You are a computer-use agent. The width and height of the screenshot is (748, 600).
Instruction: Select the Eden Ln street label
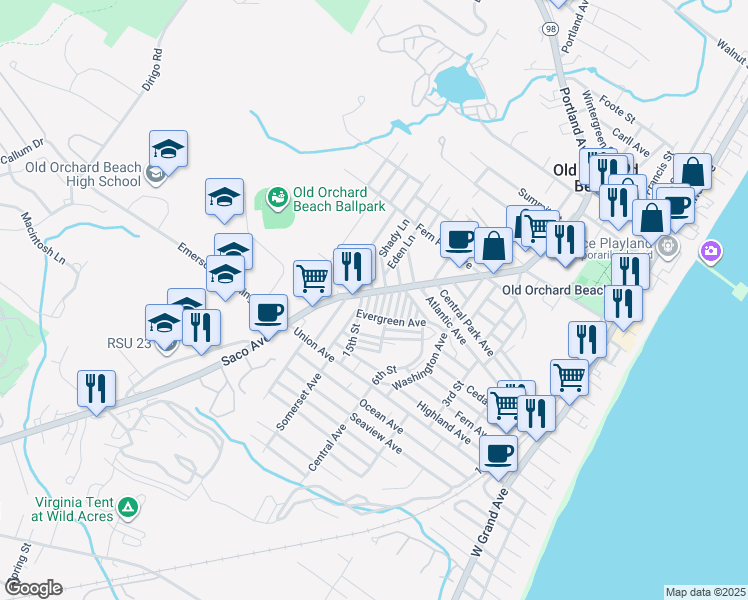pos(401,252)
